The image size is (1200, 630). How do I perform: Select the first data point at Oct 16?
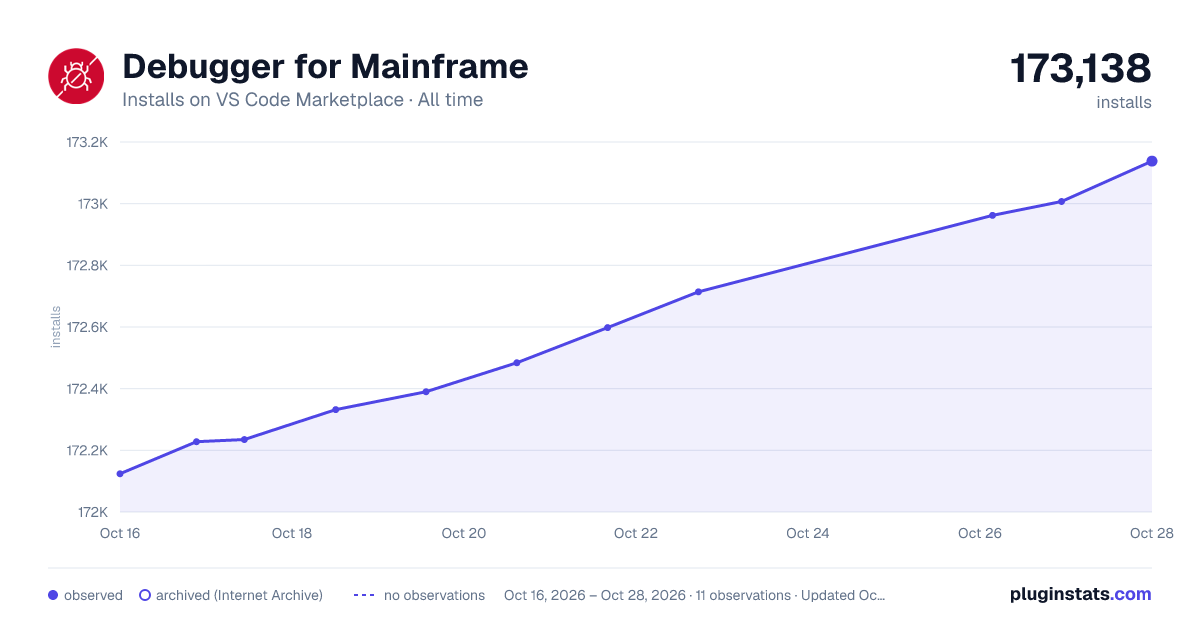click(x=120, y=474)
